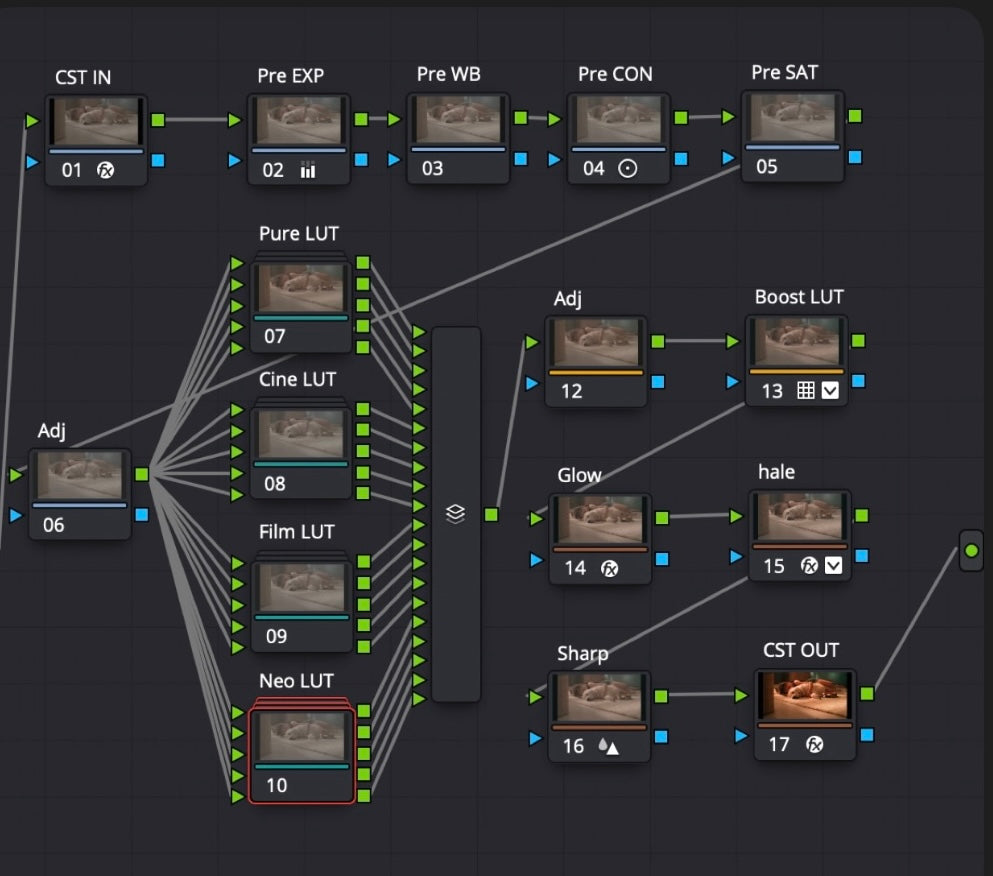Click the grid LUT icon on node 13
This screenshot has height=876, width=993.
(806, 390)
